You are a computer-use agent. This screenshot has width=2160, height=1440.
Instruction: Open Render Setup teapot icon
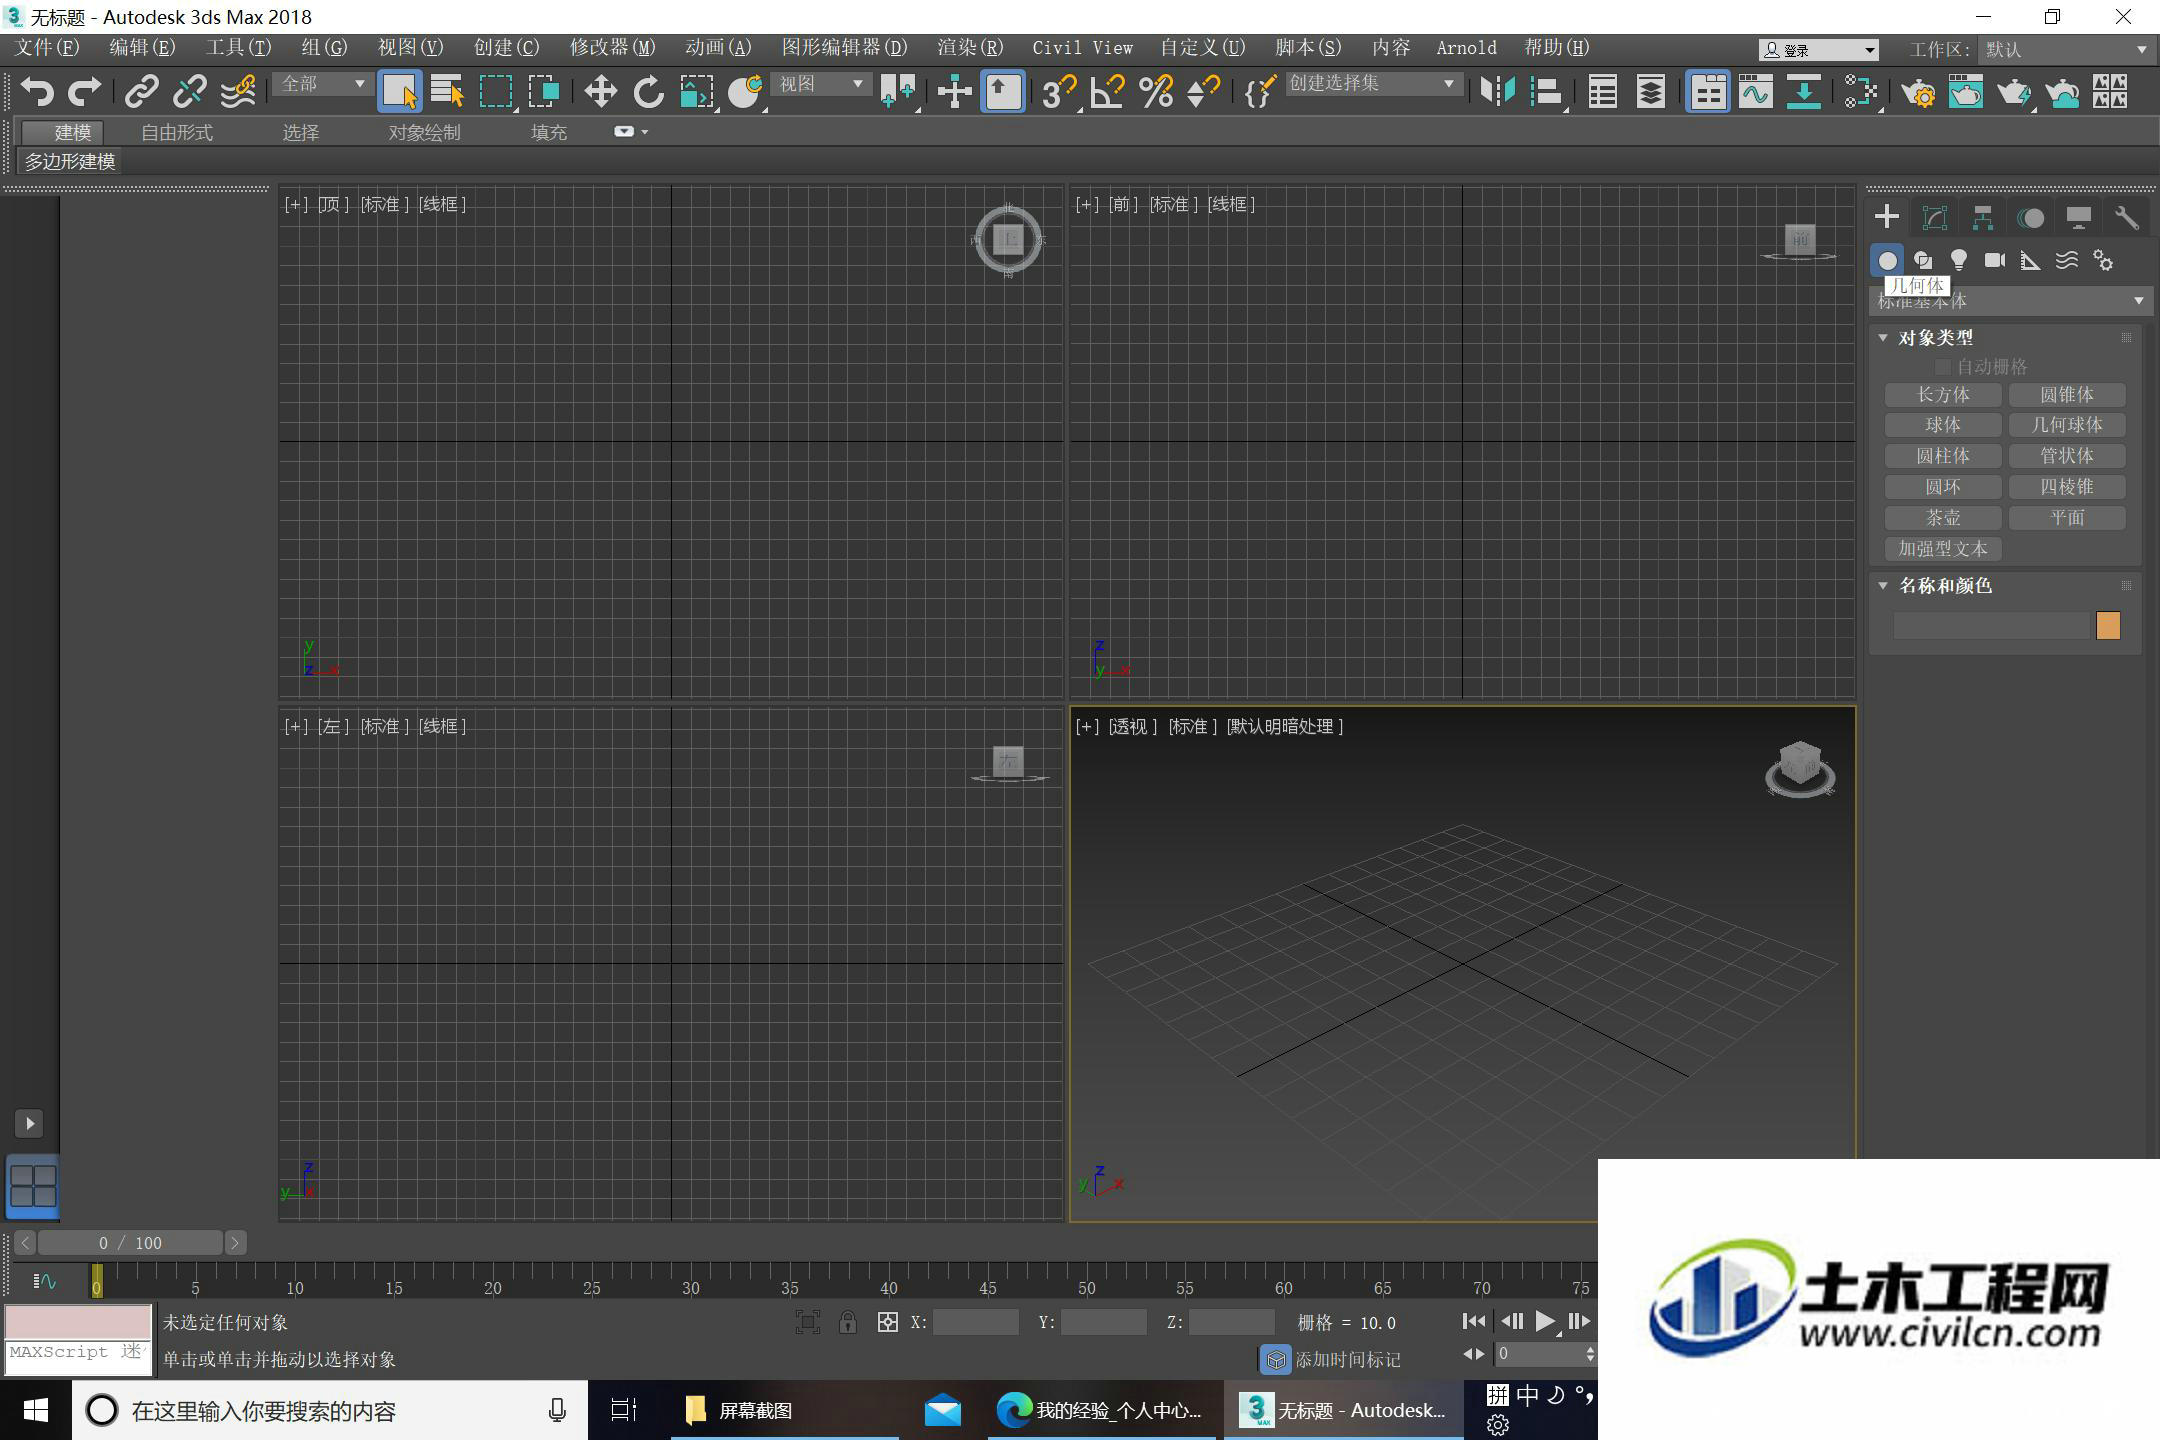(x=1918, y=92)
